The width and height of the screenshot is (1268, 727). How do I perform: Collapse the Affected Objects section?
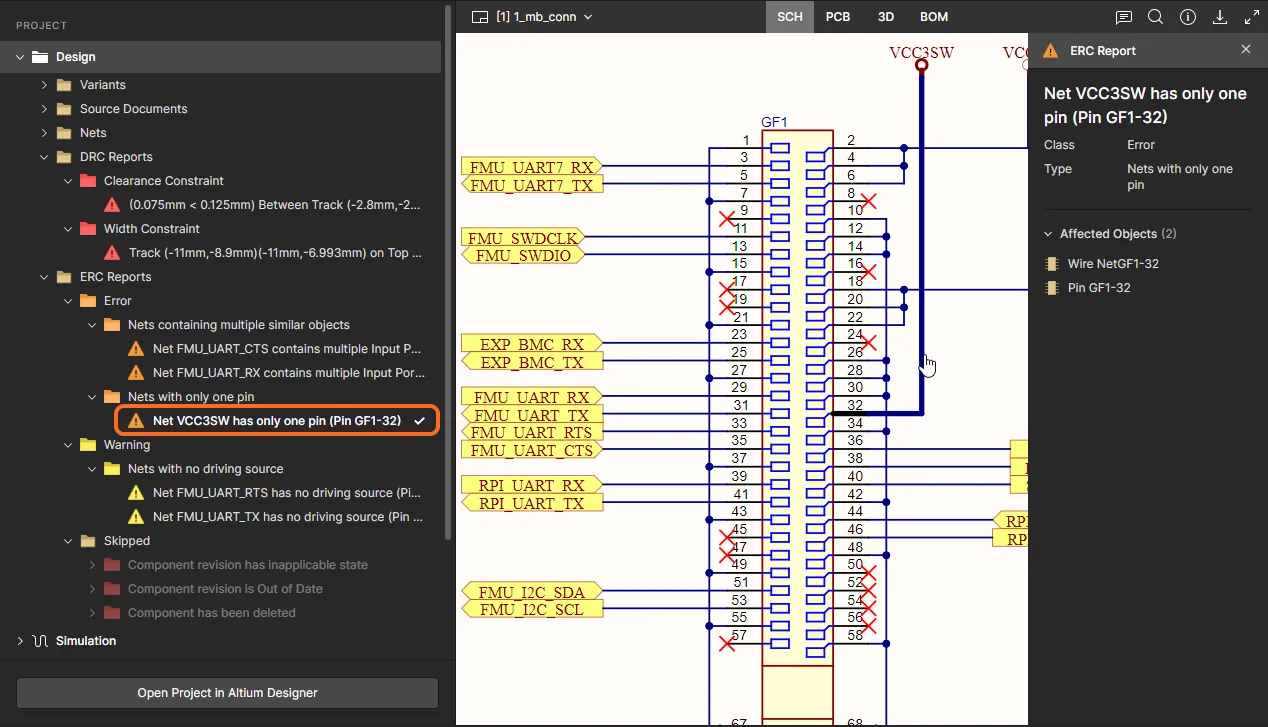[x=1048, y=234]
